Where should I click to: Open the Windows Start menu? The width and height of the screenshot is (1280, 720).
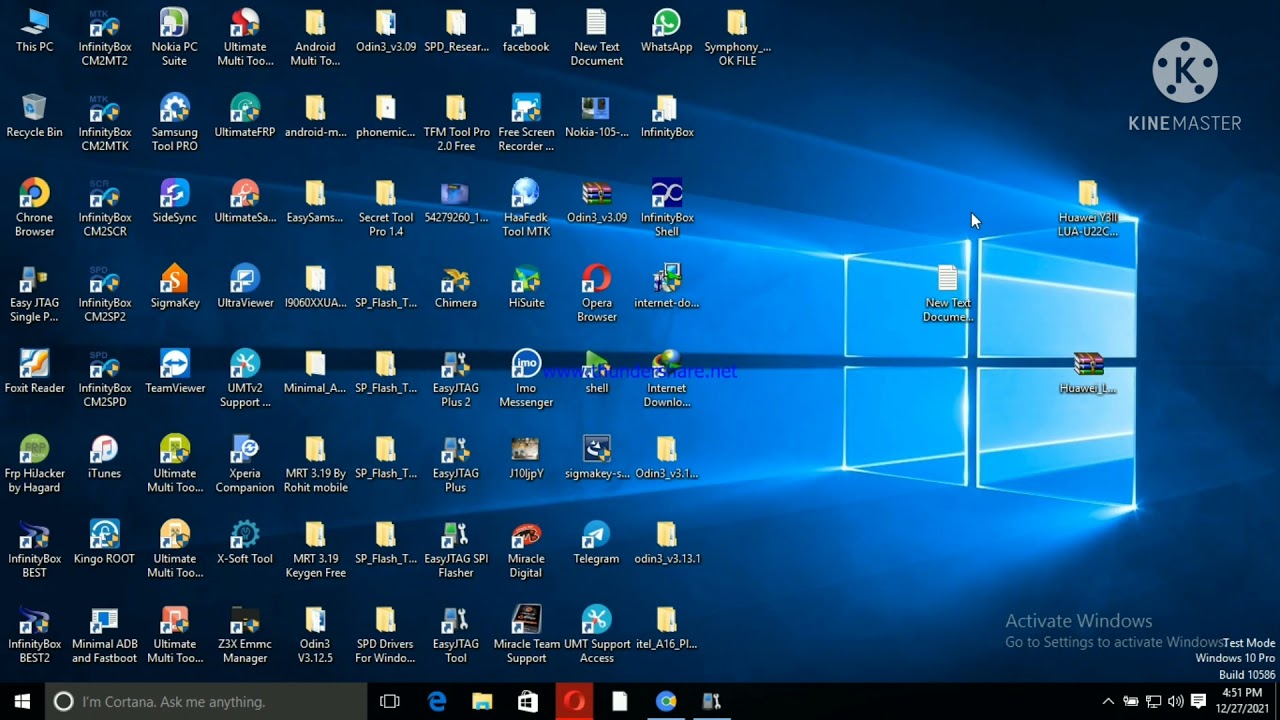pos(22,702)
